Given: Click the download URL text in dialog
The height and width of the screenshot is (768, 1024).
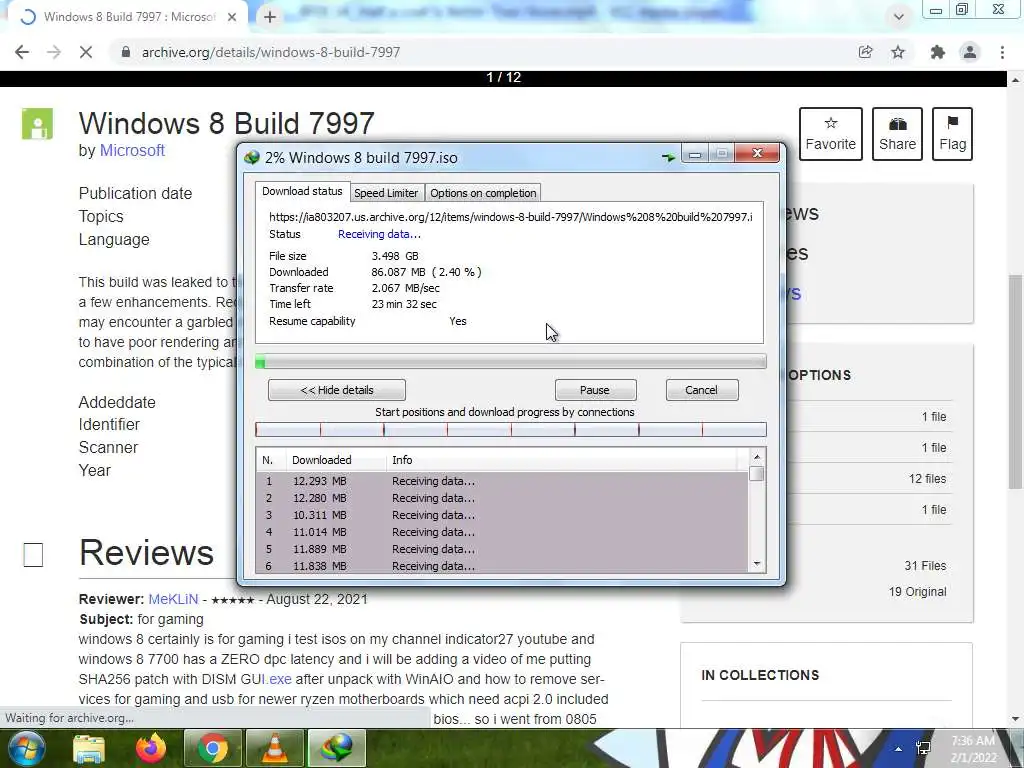Looking at the screenshot, I should coord(511,217).
